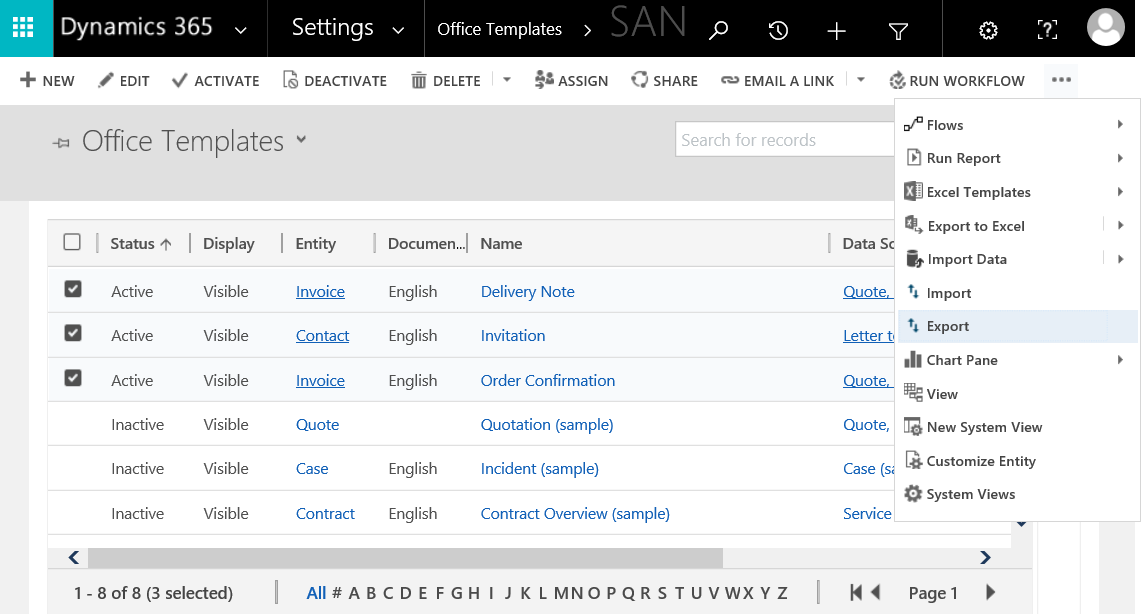Open the Email a Link dropdown arrow

tap(861, 80)
